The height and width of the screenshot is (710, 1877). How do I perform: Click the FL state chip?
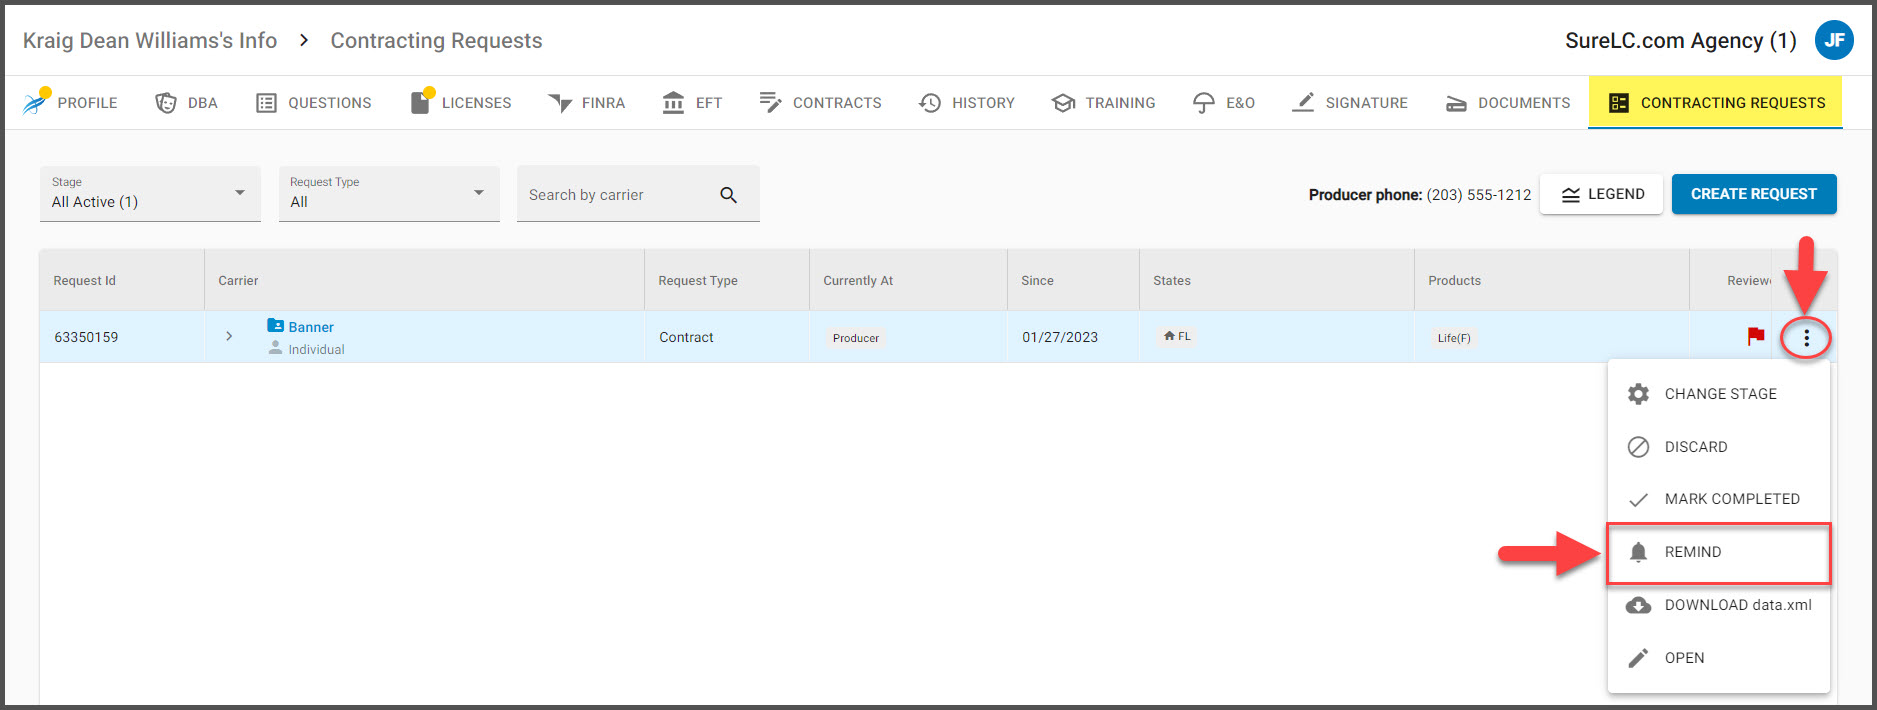point(1177,336)
